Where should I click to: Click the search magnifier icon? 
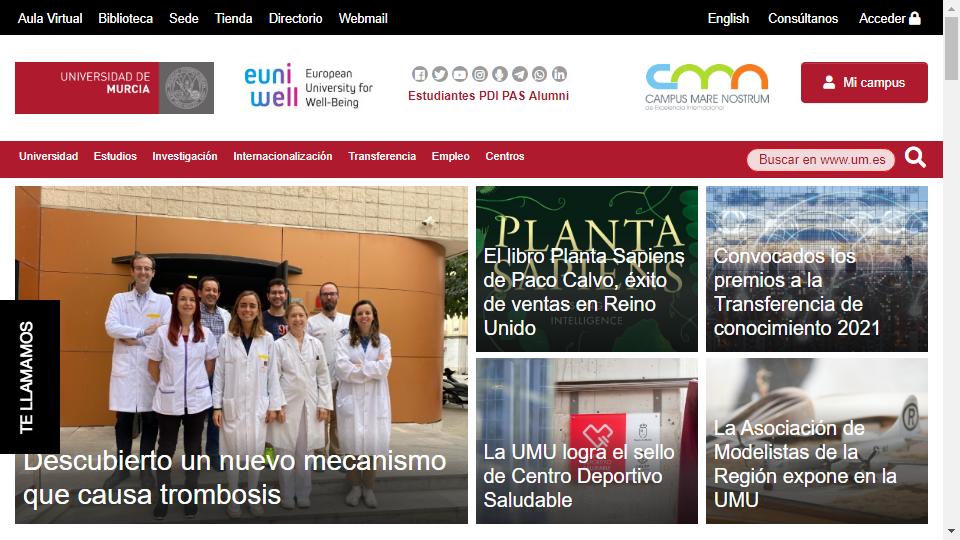(915, 158)
